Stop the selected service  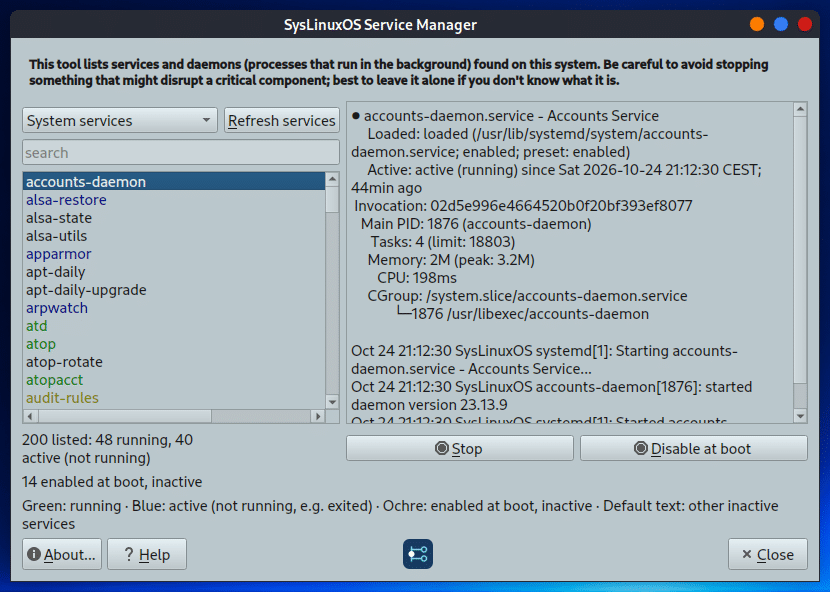pyautogui.click(x=459, y=449)
